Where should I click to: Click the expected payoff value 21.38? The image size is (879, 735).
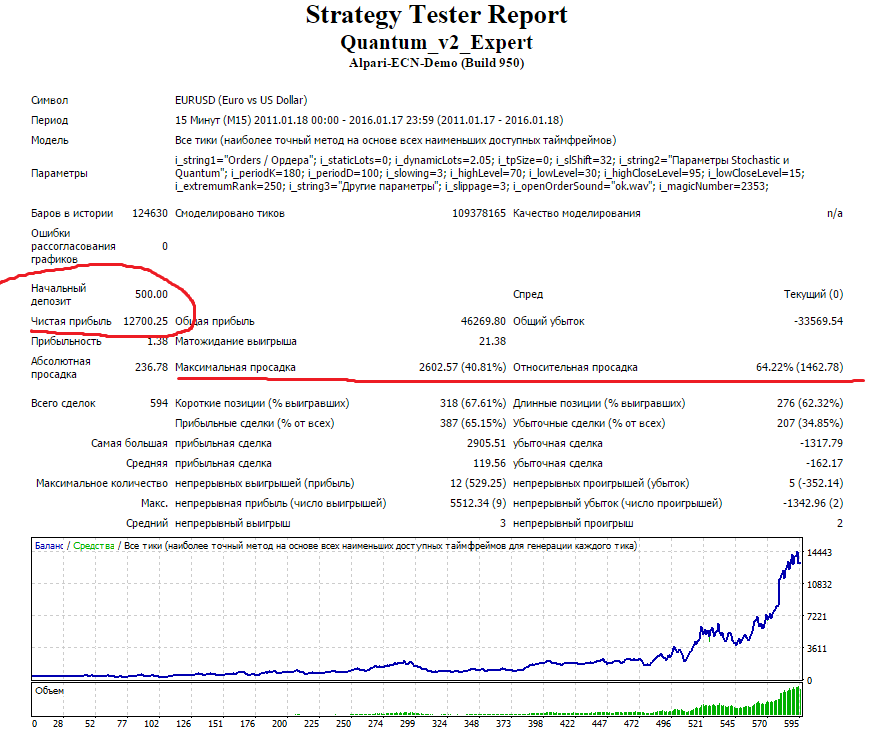point(492,341)
